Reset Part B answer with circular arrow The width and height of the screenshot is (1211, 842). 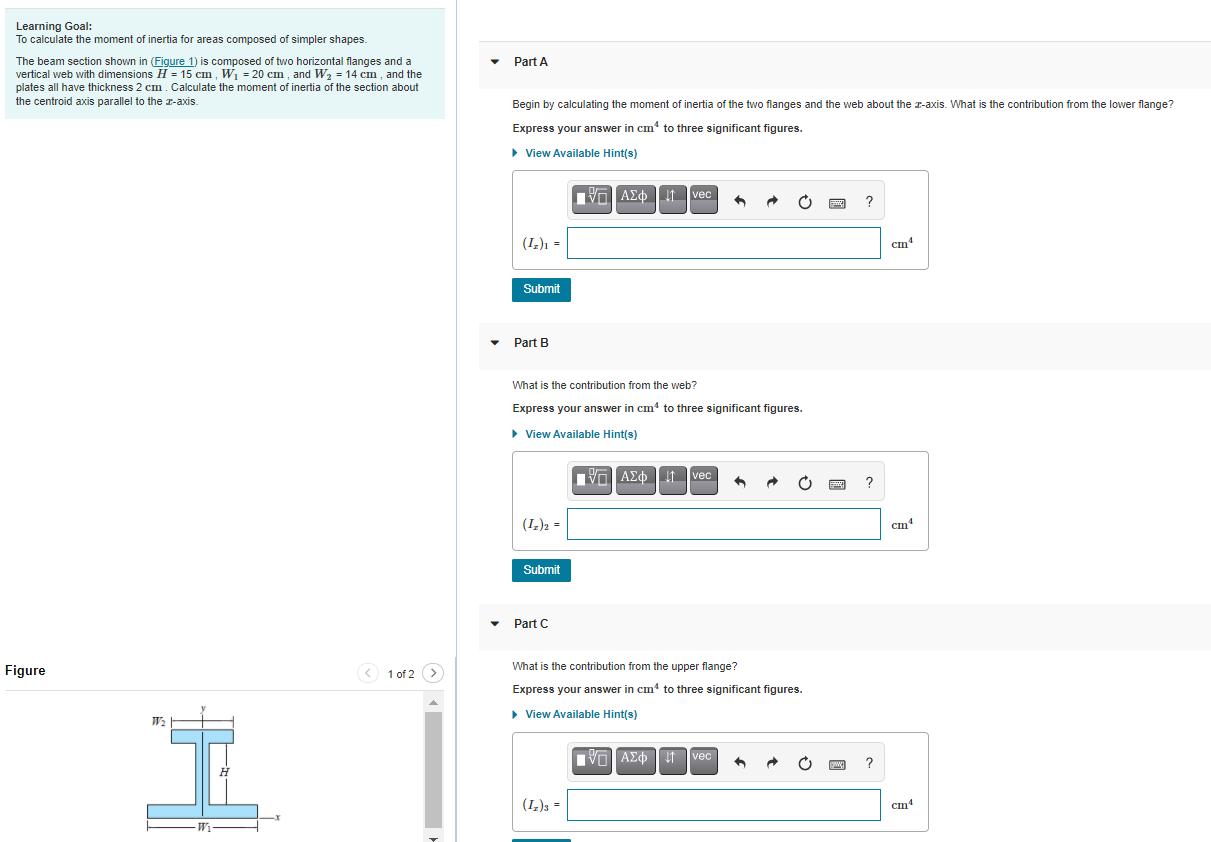tap(805, 483)
